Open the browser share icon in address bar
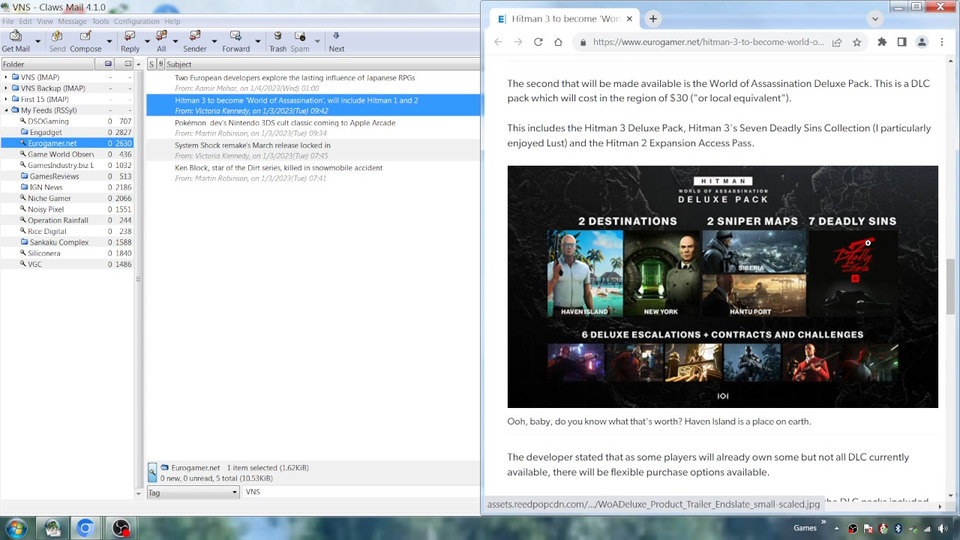The width and height of the screenshot is (960, 540). pyautogui.click(x=836, y=42)
